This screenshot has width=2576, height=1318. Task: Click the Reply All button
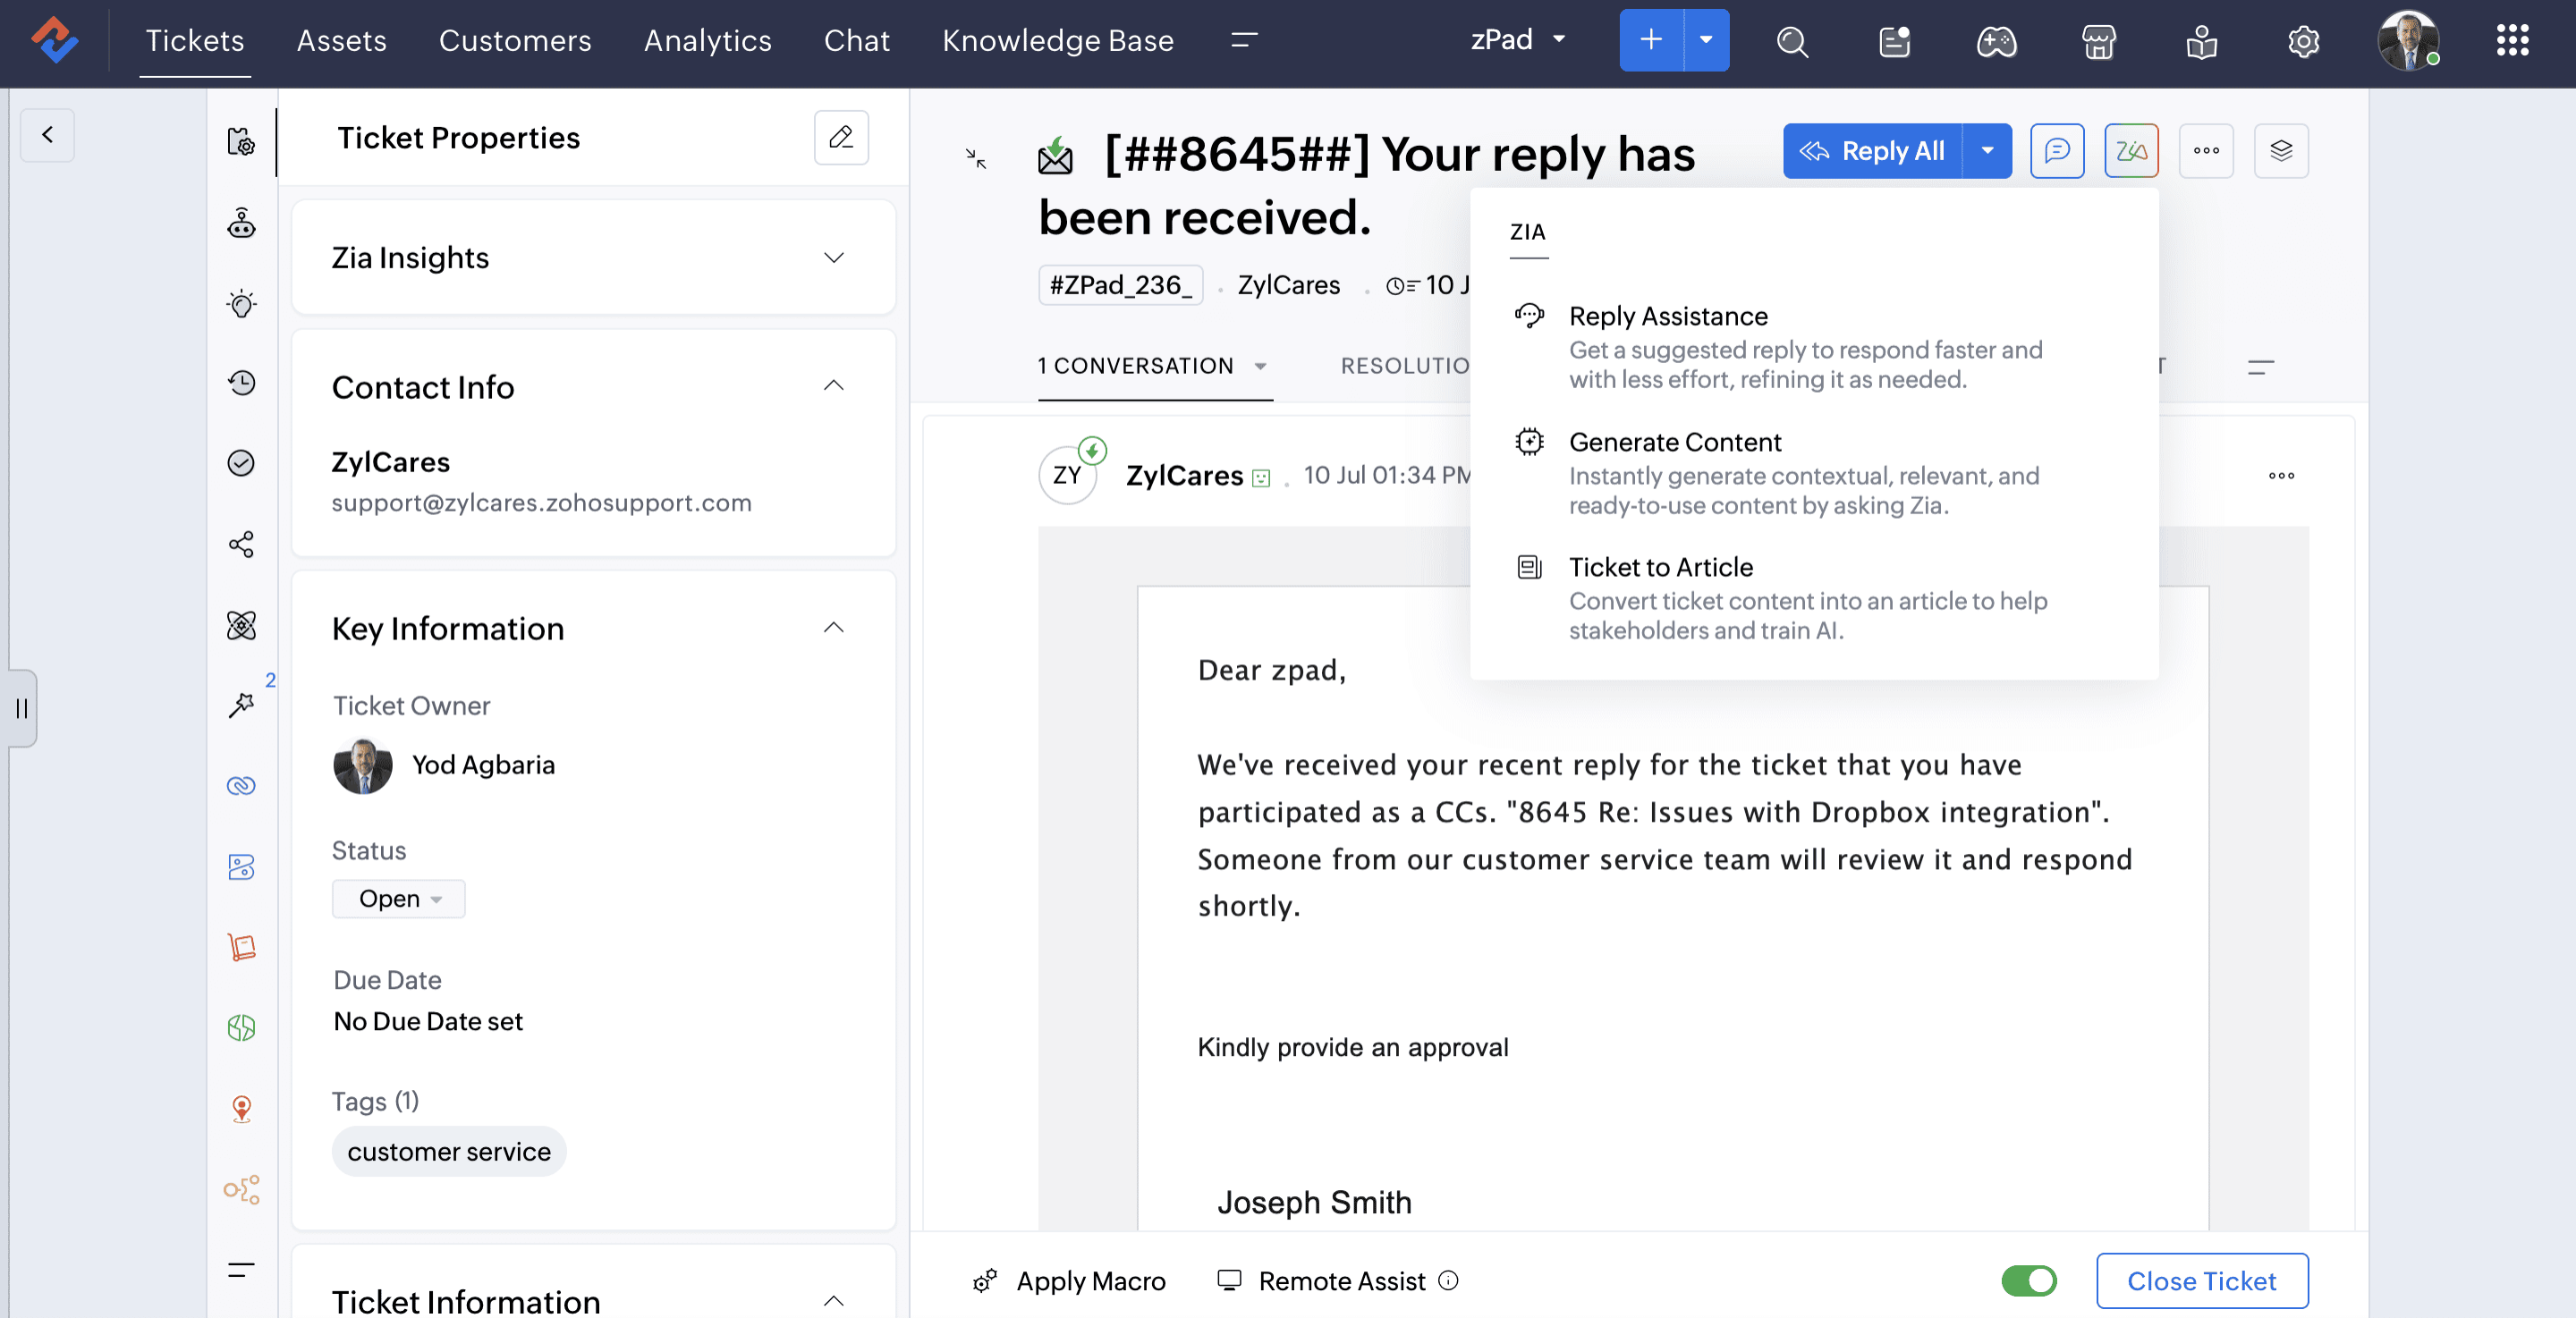point(1872,151)
